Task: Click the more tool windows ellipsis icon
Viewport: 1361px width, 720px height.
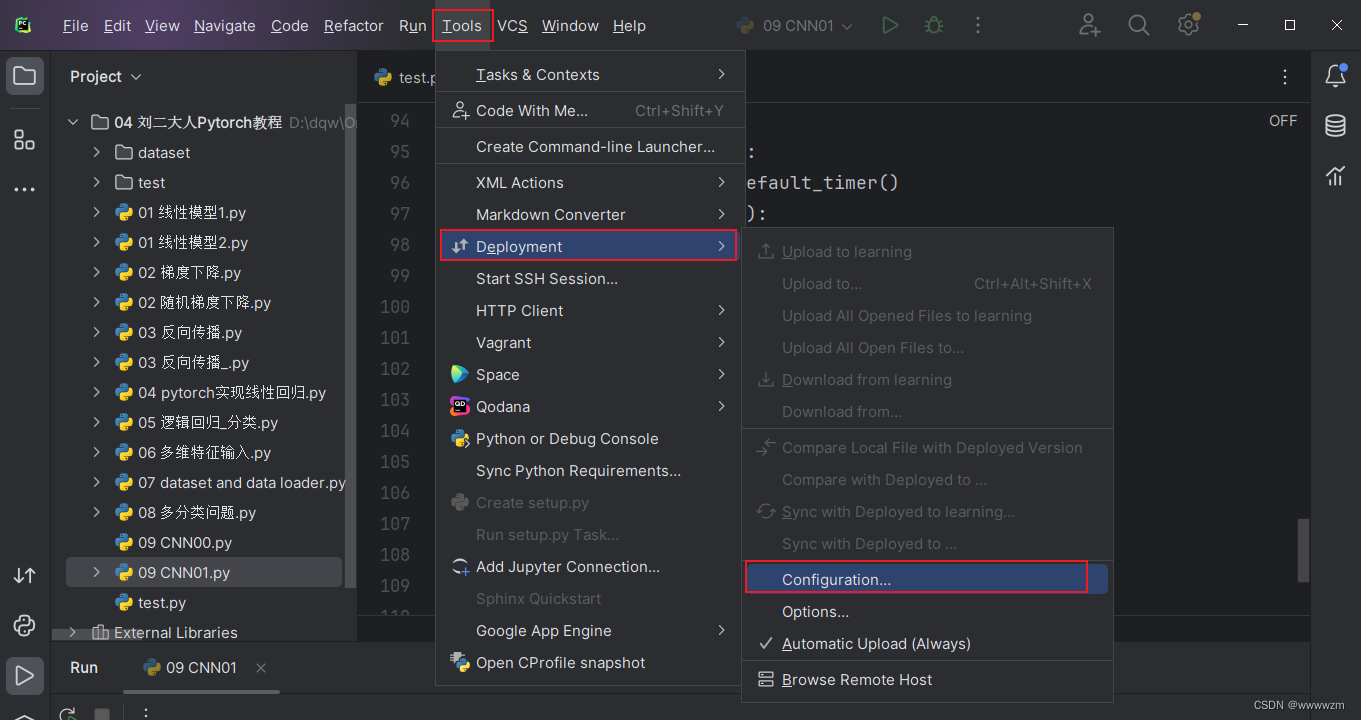Action: click(x=25, y=189)
